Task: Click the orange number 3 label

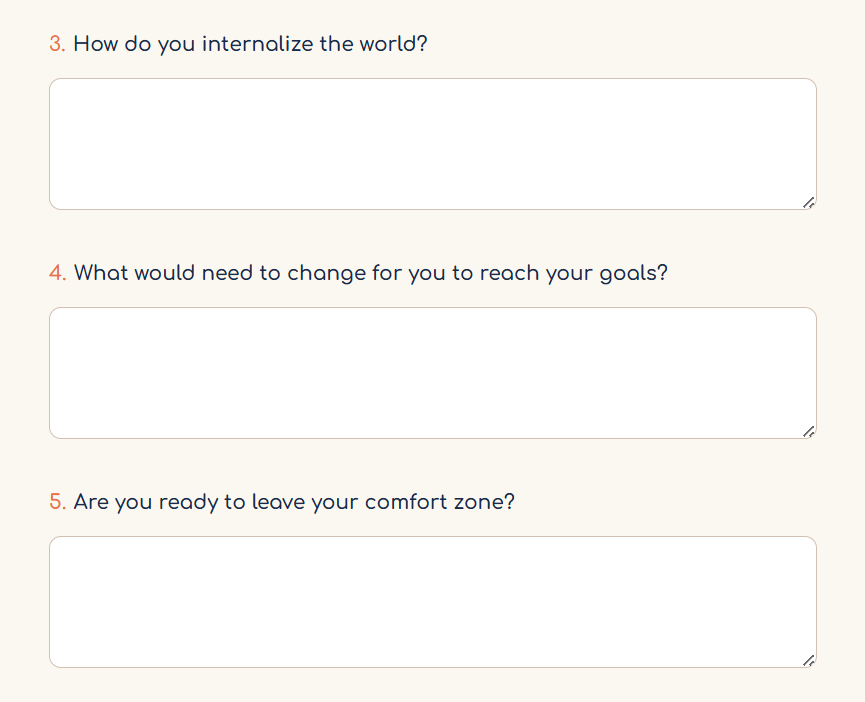Action: click(x=57, y=44)
